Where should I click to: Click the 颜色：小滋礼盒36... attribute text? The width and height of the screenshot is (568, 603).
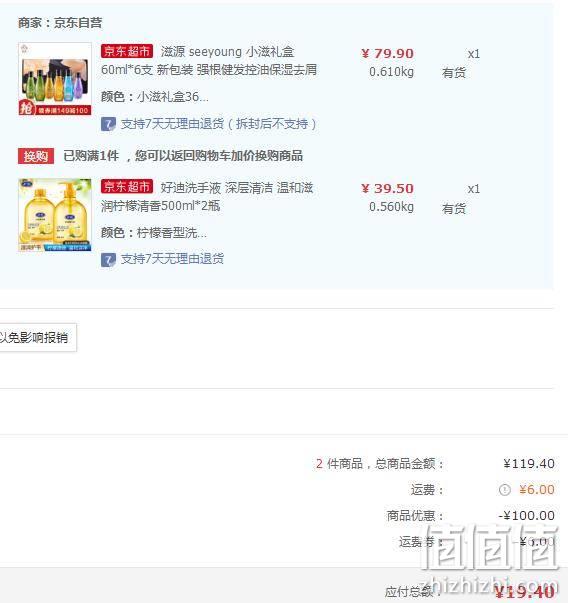[155, 97]
